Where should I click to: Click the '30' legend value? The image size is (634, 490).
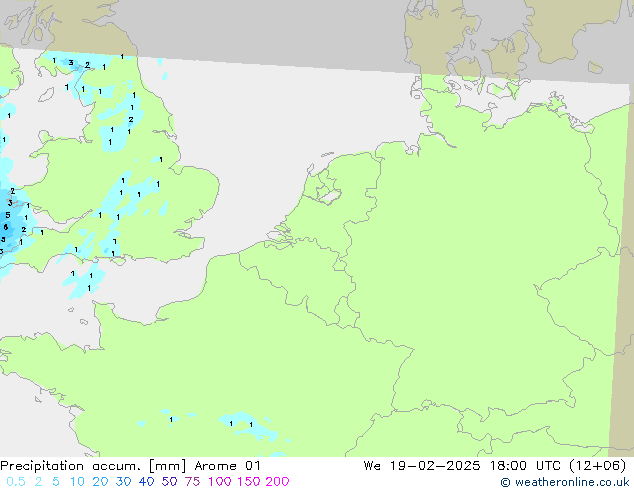point(123,482)
